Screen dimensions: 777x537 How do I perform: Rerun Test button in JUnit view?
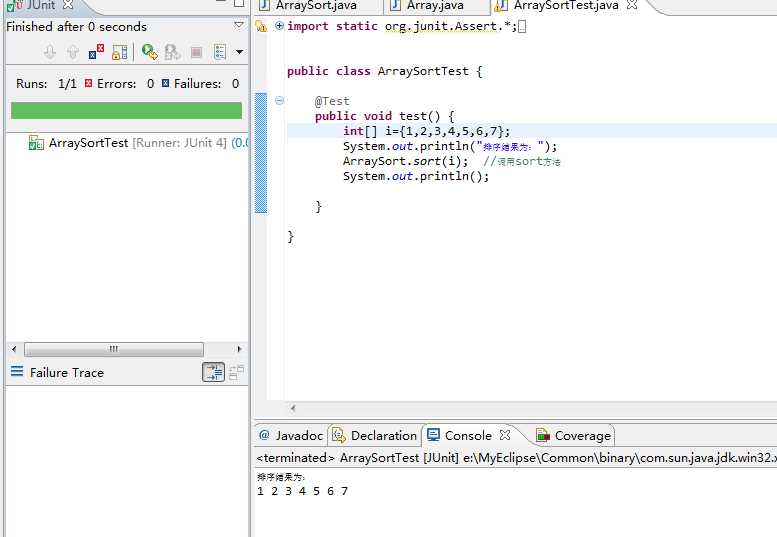pyautogui.click(x=149, y=52)
